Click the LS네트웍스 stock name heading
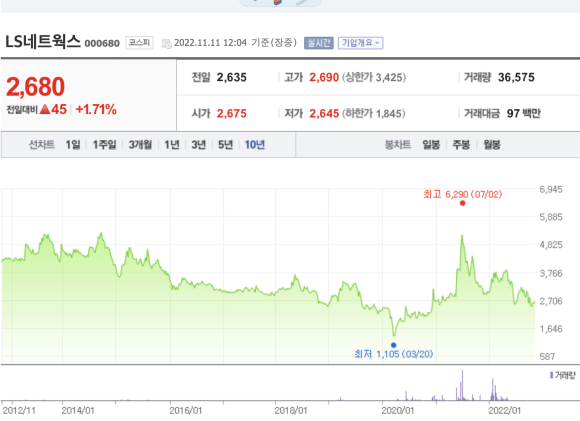 (43, 41)
